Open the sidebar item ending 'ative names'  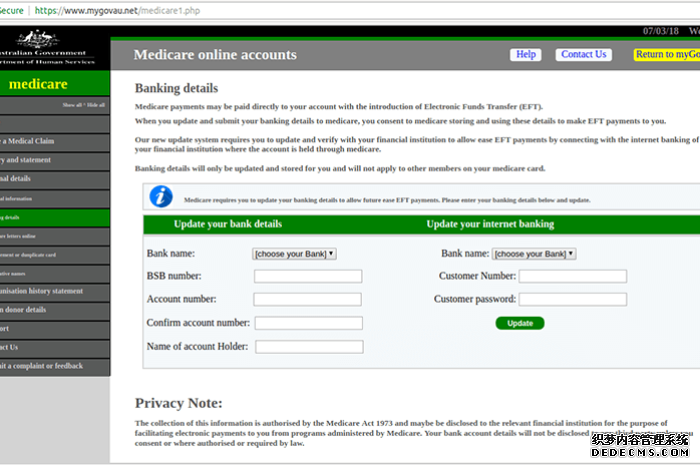tap(54, 274)
